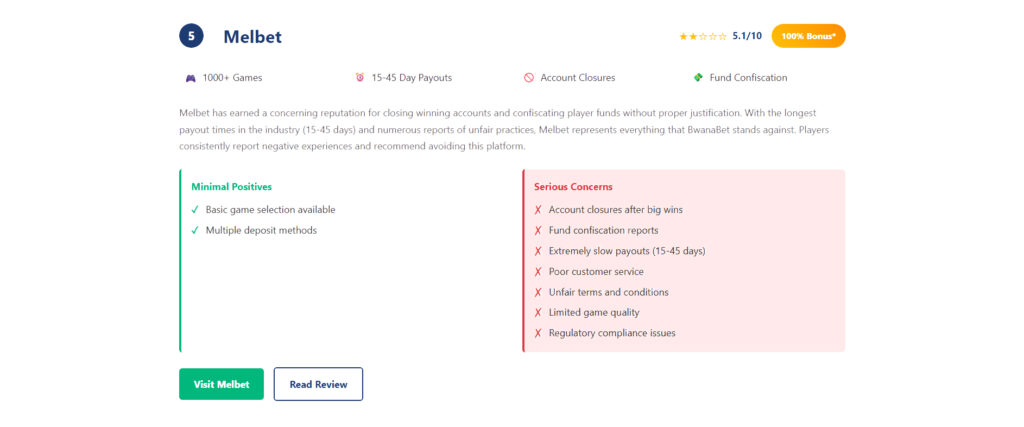
Task: Click the X beside Regulatory compliance issues
Action: tap(538, 333)
